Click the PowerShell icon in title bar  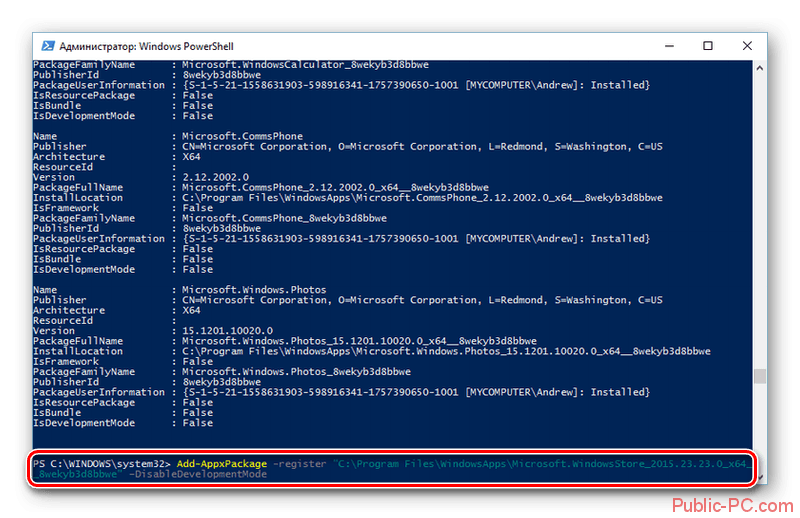tap(48, 46)
